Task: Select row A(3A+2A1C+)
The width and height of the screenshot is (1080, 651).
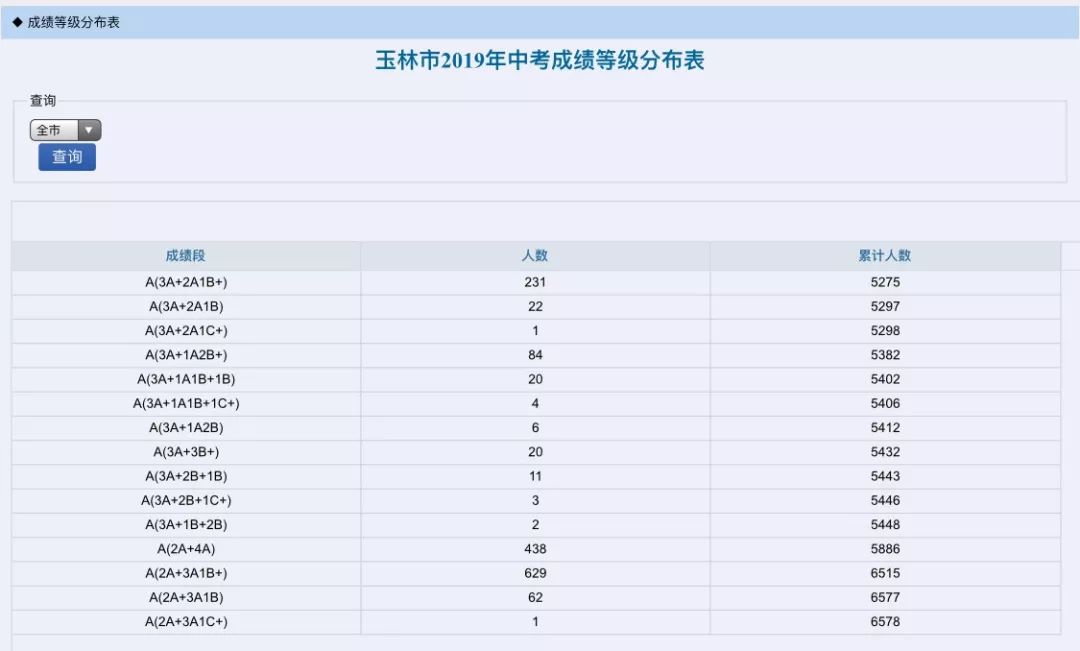Action: [x=536, y=331]
